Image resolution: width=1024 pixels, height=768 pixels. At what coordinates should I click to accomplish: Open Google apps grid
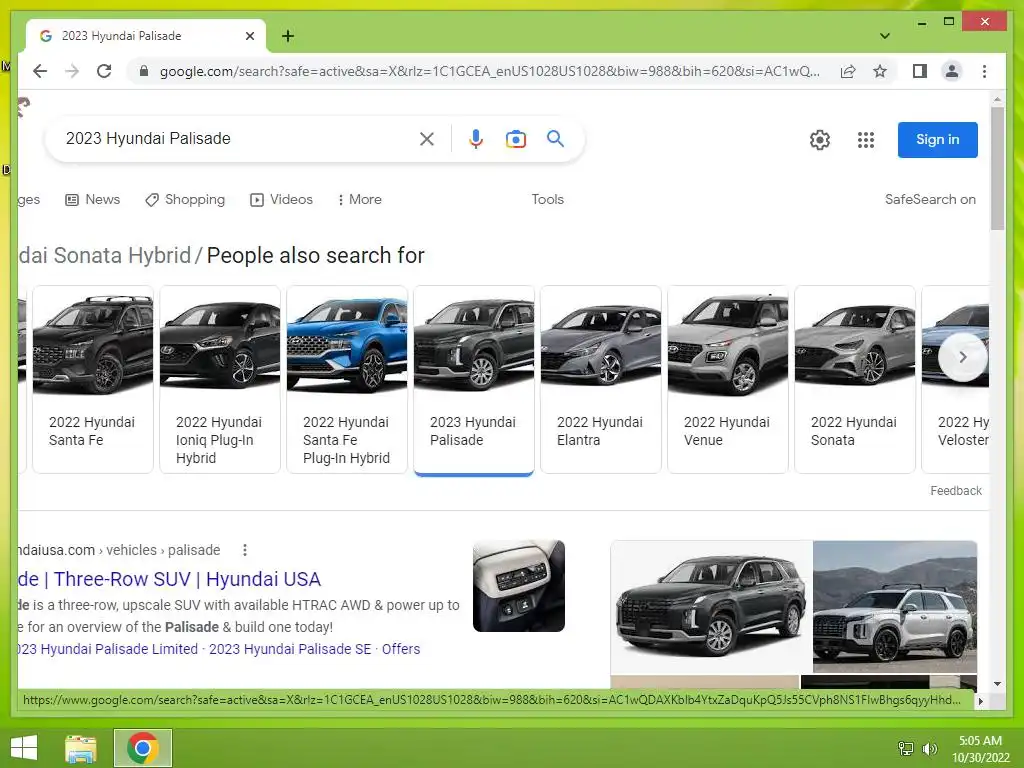866,140
